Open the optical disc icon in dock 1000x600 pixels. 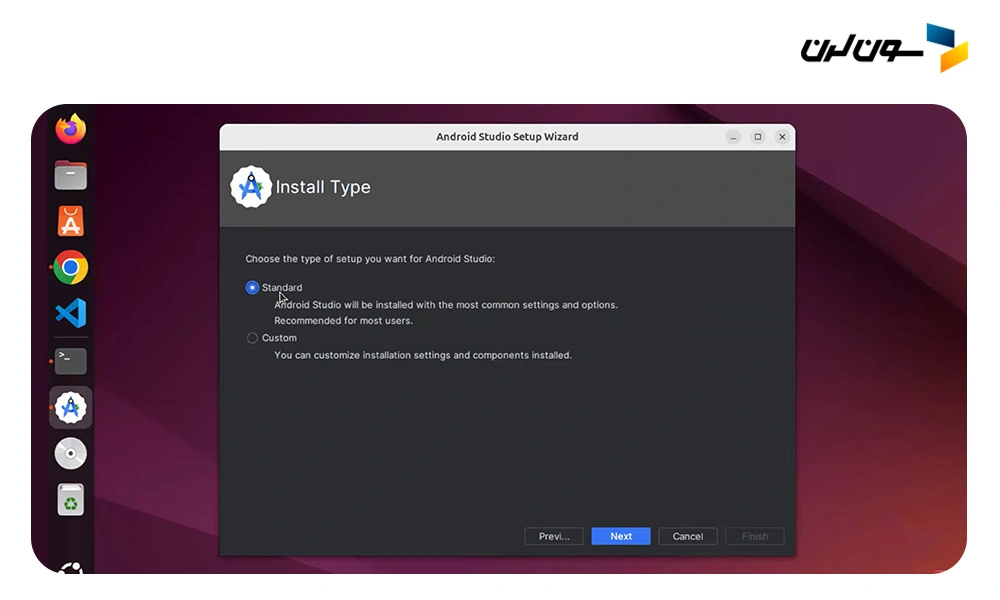pos(71,453)
